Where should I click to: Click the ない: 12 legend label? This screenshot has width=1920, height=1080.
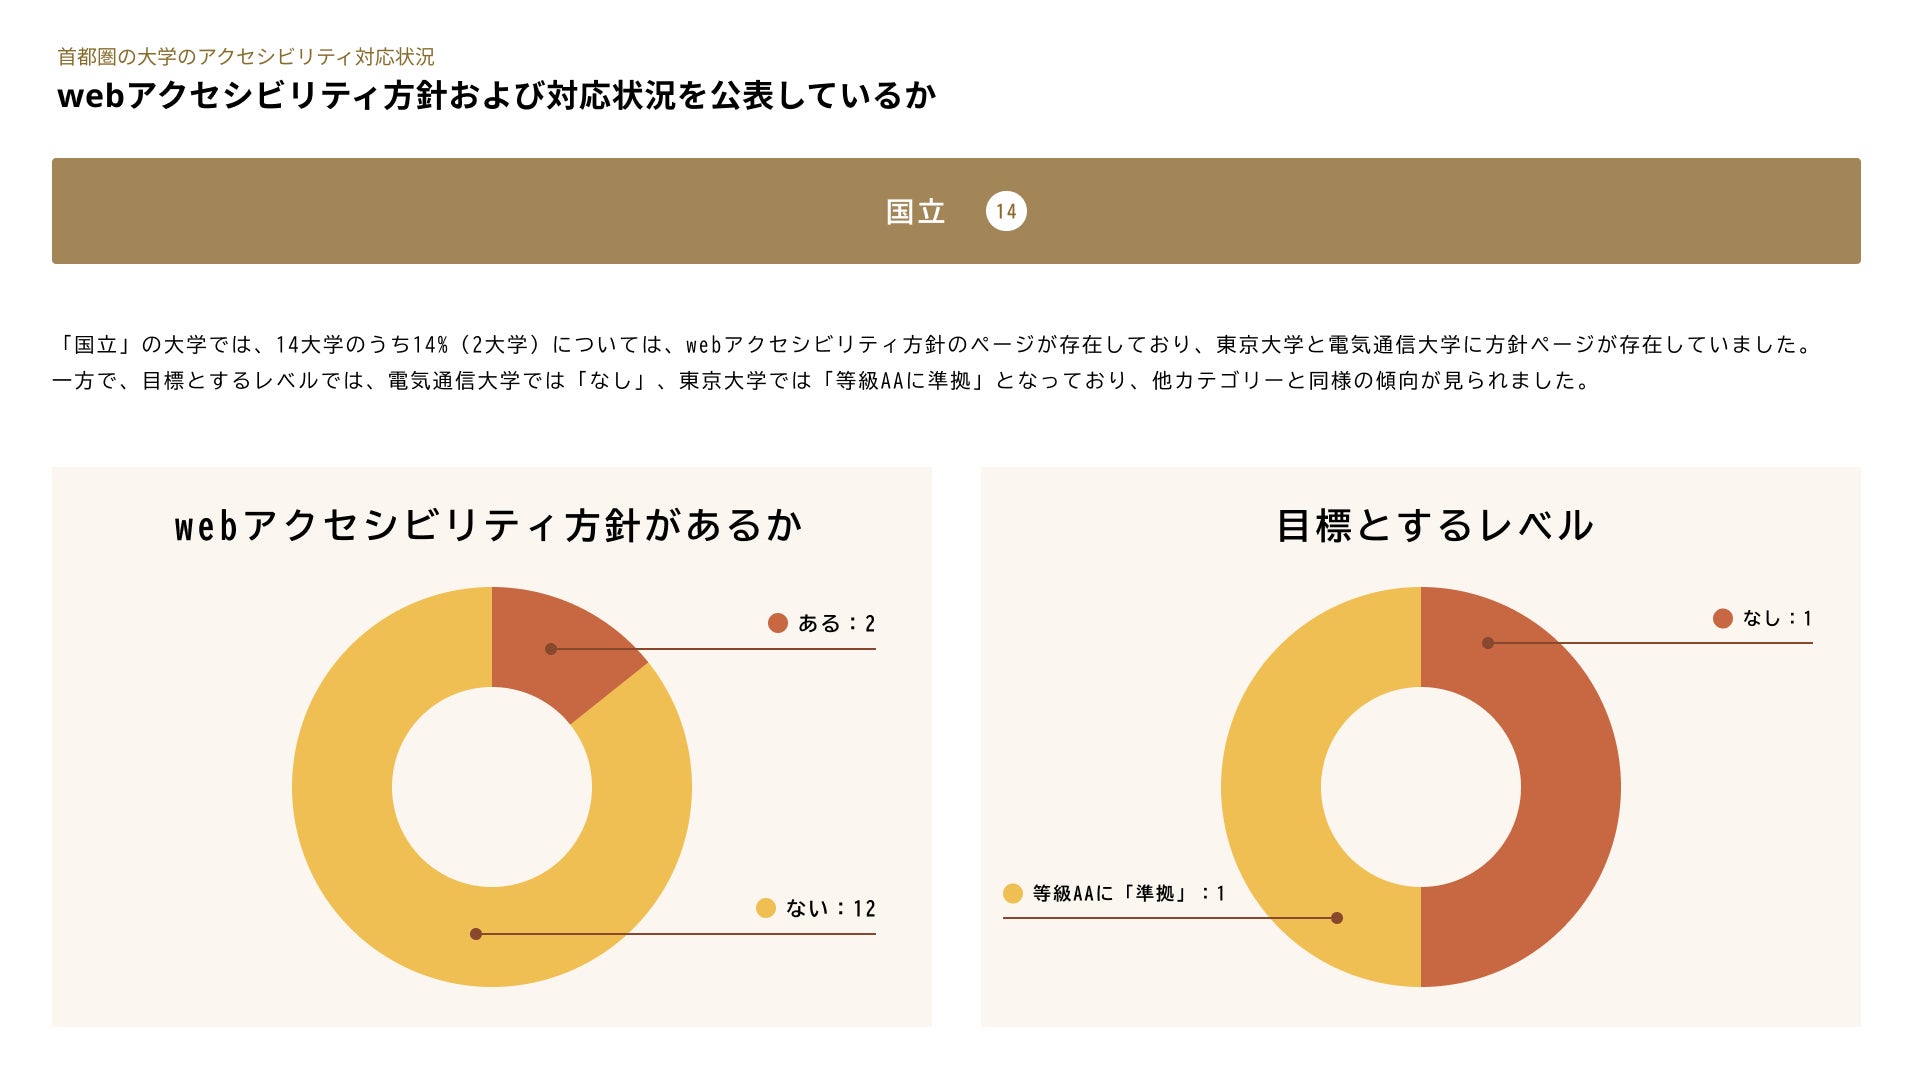tap(831, 908)
